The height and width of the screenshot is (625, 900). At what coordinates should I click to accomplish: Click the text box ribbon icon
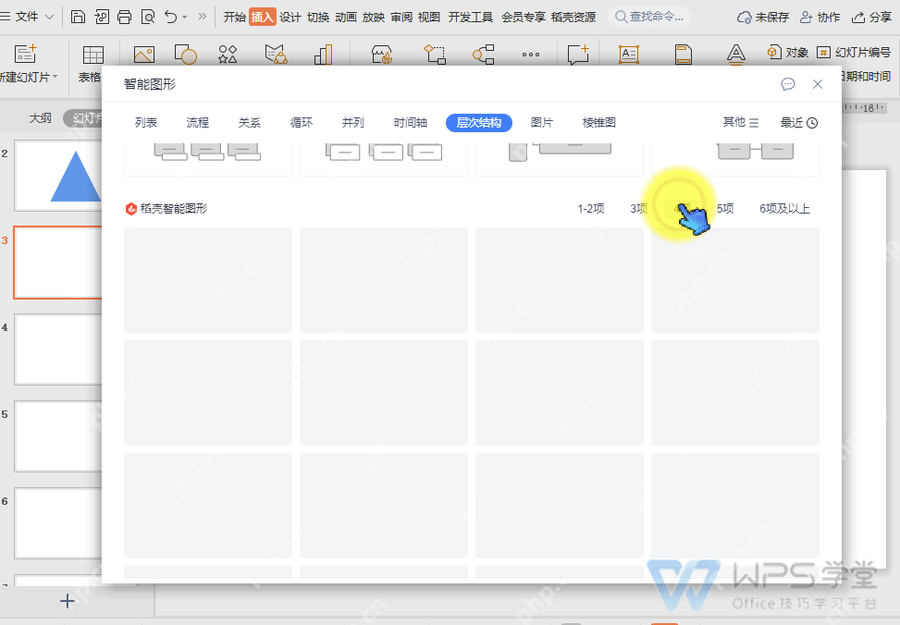629,55
